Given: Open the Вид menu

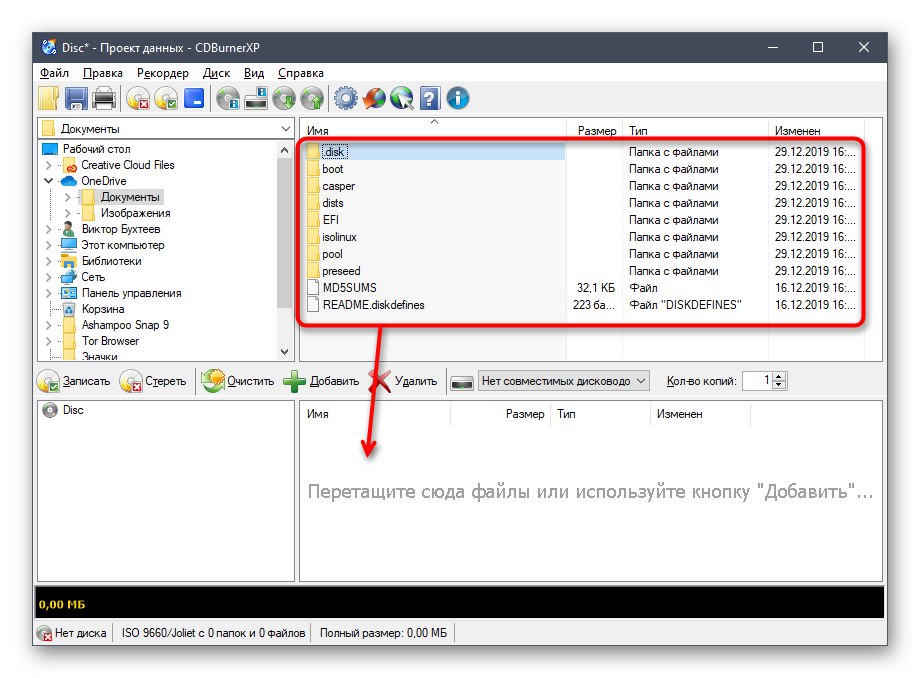Looking at the screenshot, I should pos(253,73).
